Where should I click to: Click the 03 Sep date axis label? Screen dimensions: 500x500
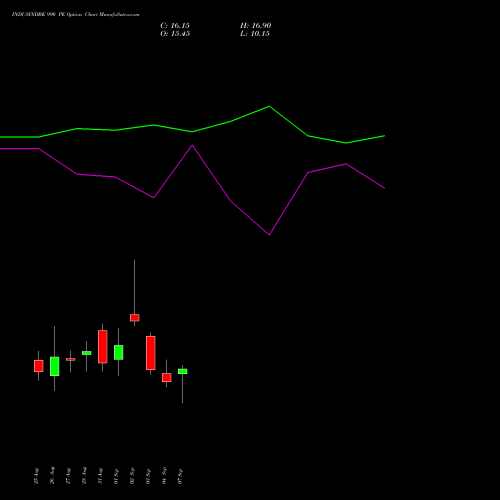click(148, 476)
